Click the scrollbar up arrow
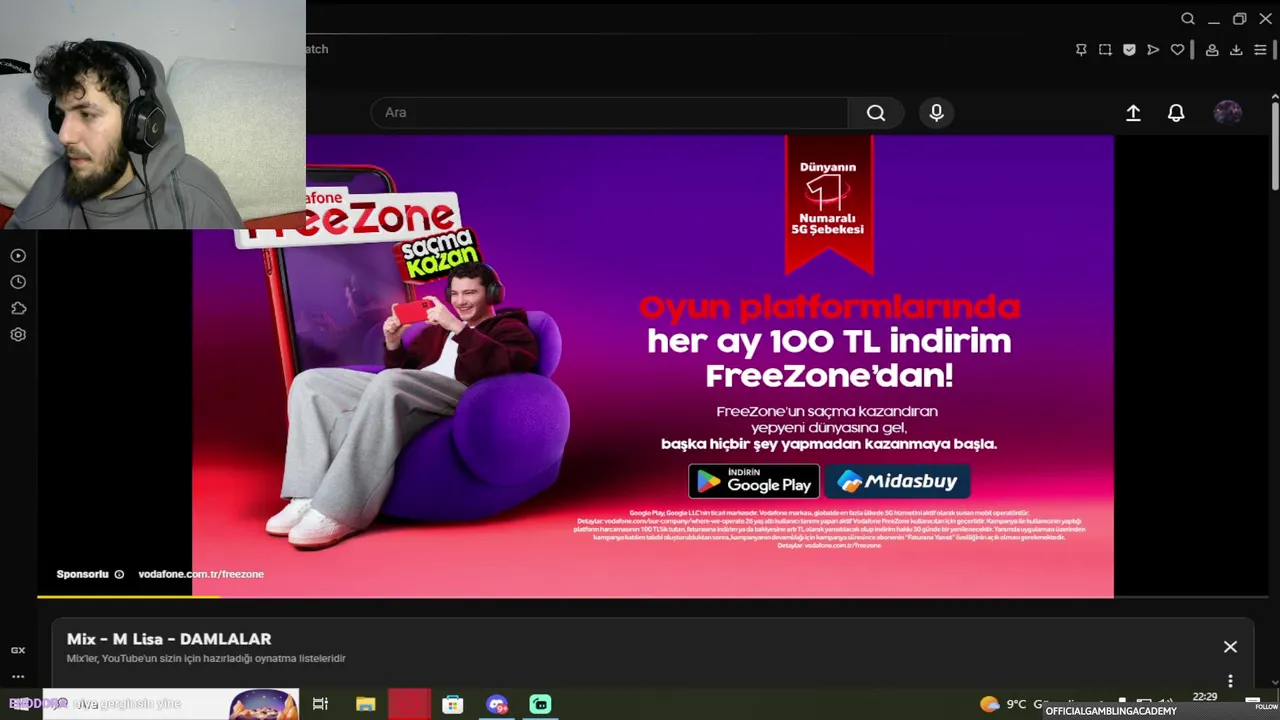1280x720 pixels. 1275,97
